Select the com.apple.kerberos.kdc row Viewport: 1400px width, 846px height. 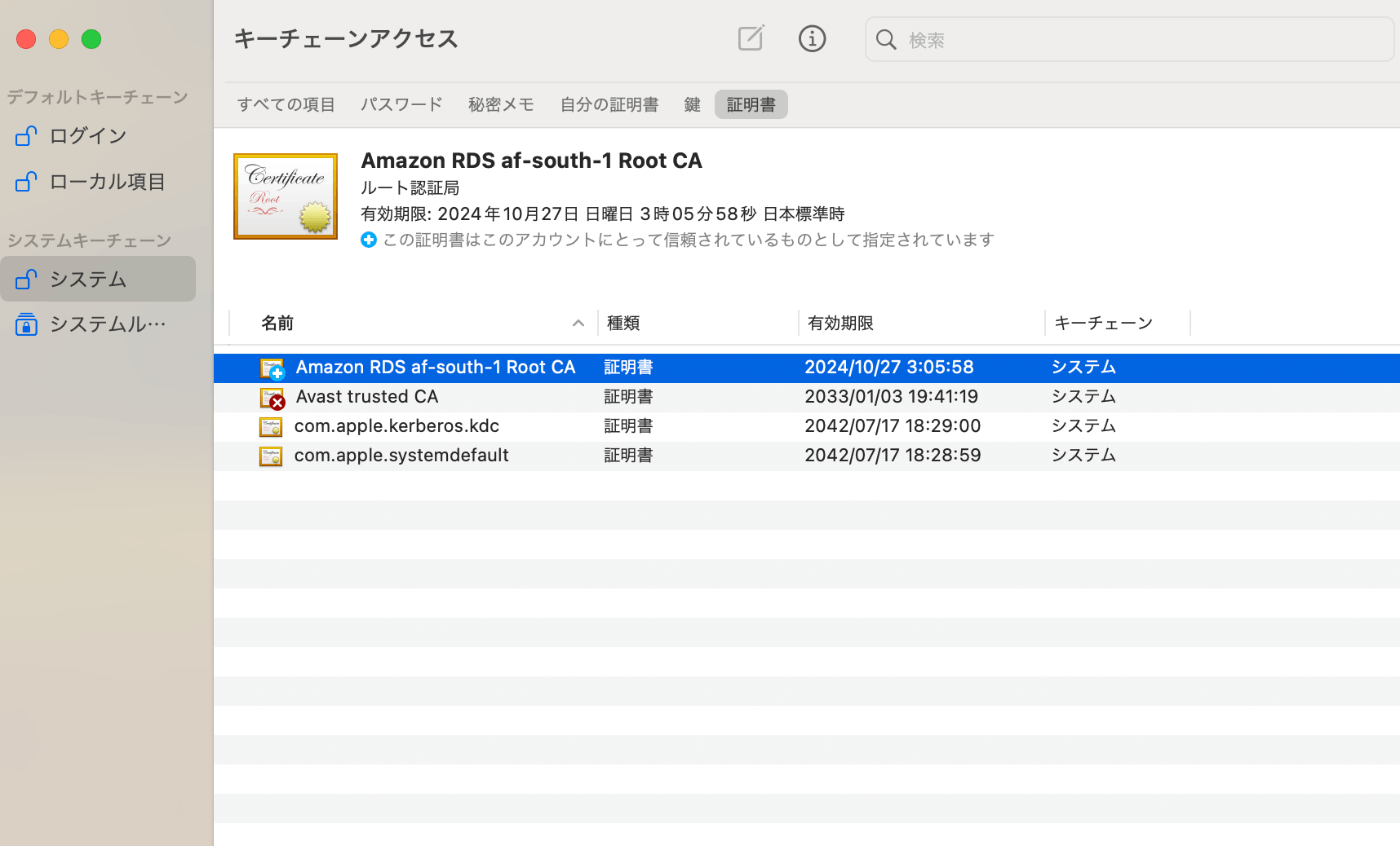(x=807, y=426)
